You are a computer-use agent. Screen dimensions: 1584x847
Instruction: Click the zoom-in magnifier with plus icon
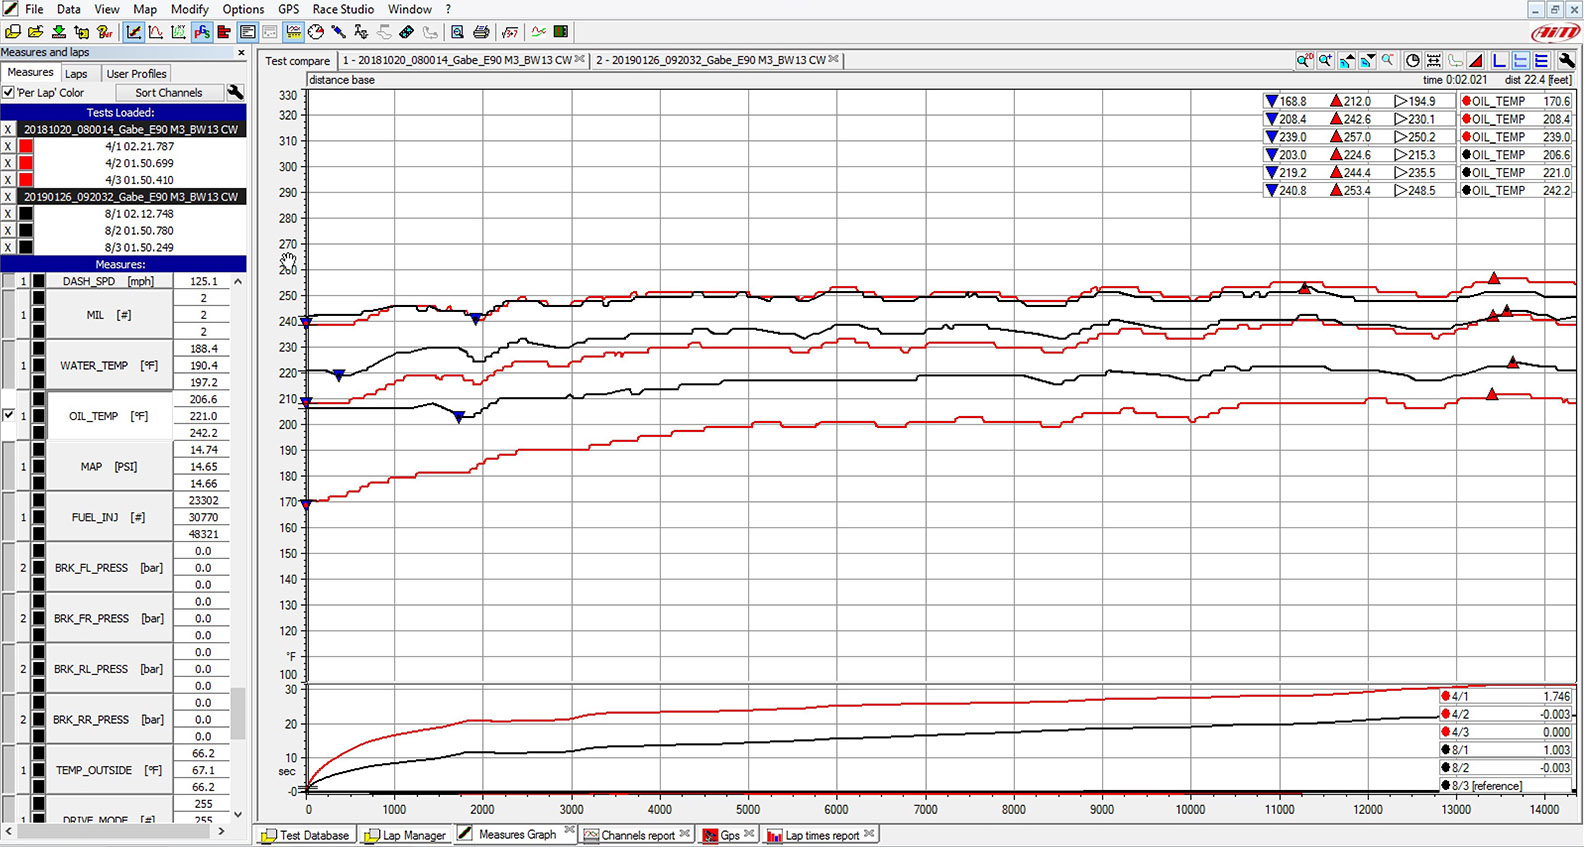coord(1325,61)
